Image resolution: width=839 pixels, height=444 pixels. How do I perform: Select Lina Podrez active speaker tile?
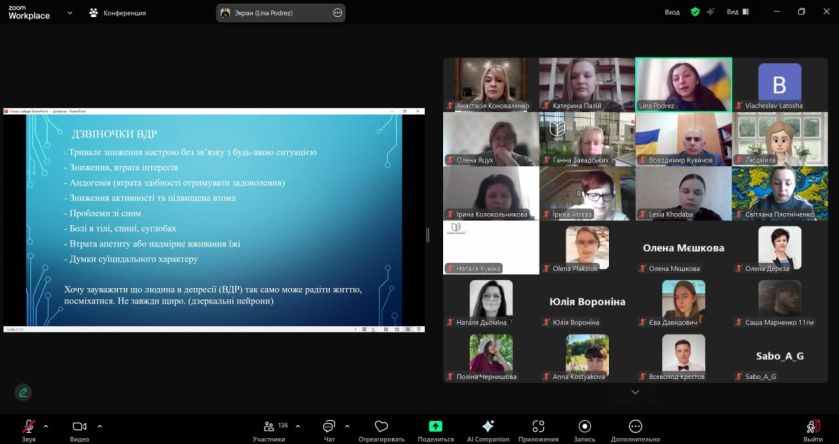(683, 85)
